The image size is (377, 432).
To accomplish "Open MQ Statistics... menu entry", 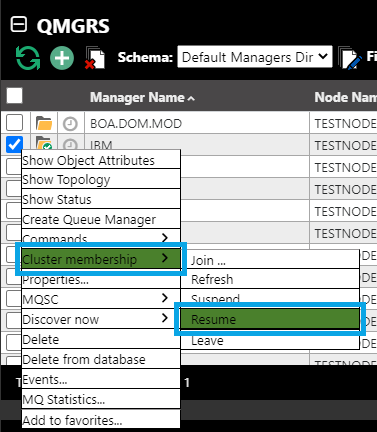I will click(101, 399).
